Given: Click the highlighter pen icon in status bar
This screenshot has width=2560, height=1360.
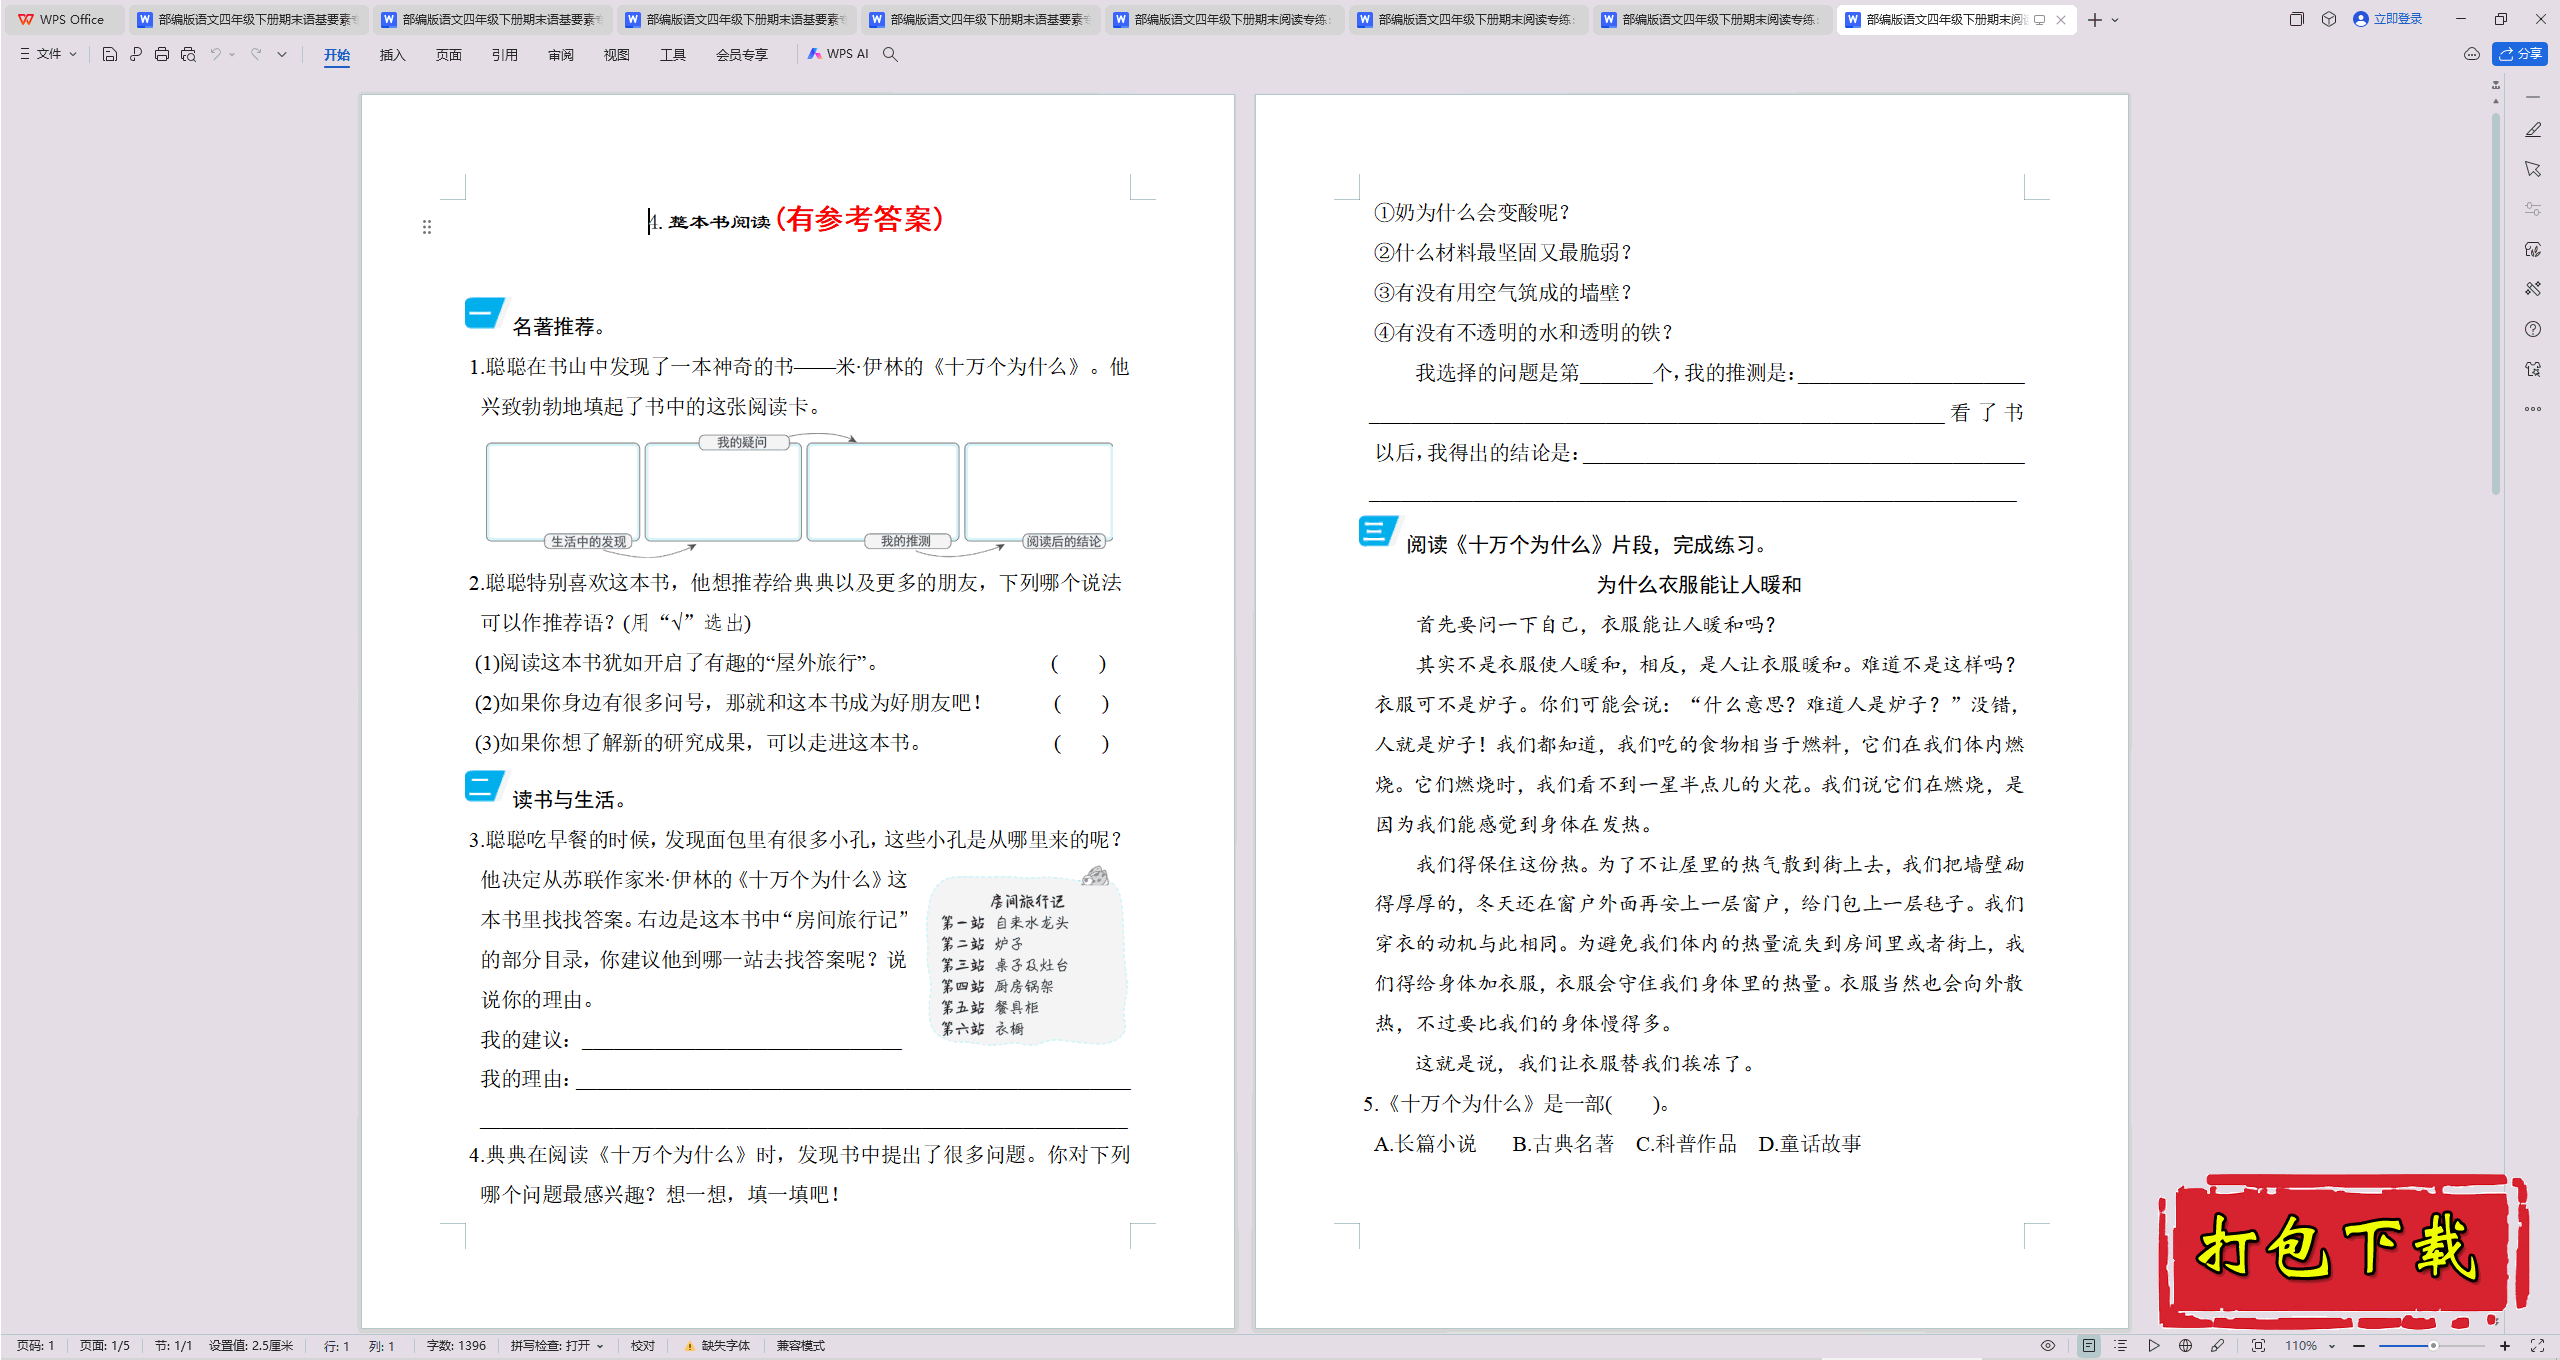Looking at the screenshot, I should tap(2218, 1346).
